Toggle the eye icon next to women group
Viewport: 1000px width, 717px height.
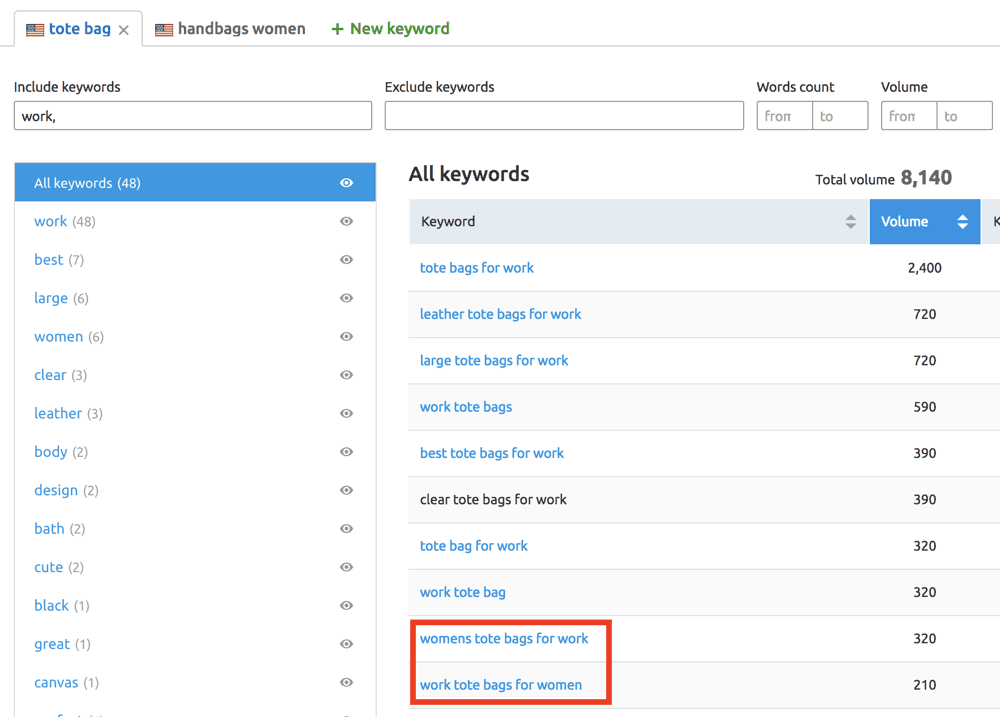[346, 336]
